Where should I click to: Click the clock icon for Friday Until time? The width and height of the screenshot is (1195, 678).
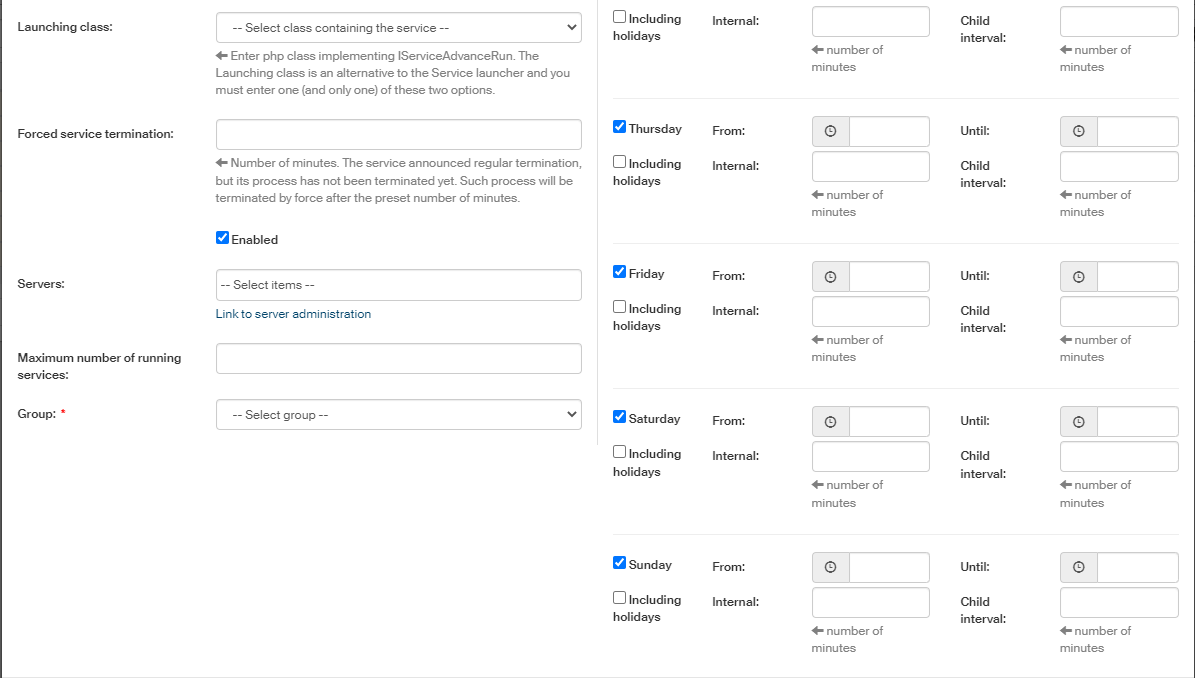[x=1078, y=277]
